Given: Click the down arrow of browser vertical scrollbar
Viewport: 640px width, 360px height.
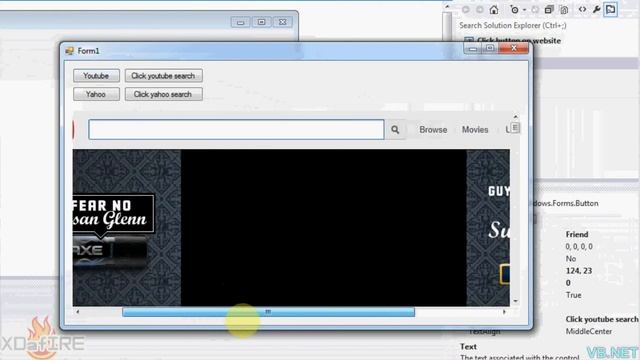Looking at the screenshot, I should (516, 301).
